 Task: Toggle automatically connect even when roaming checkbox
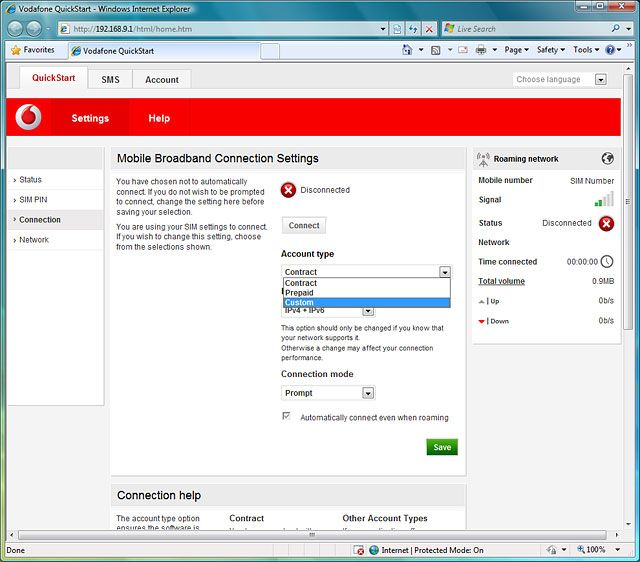(288, 417)
